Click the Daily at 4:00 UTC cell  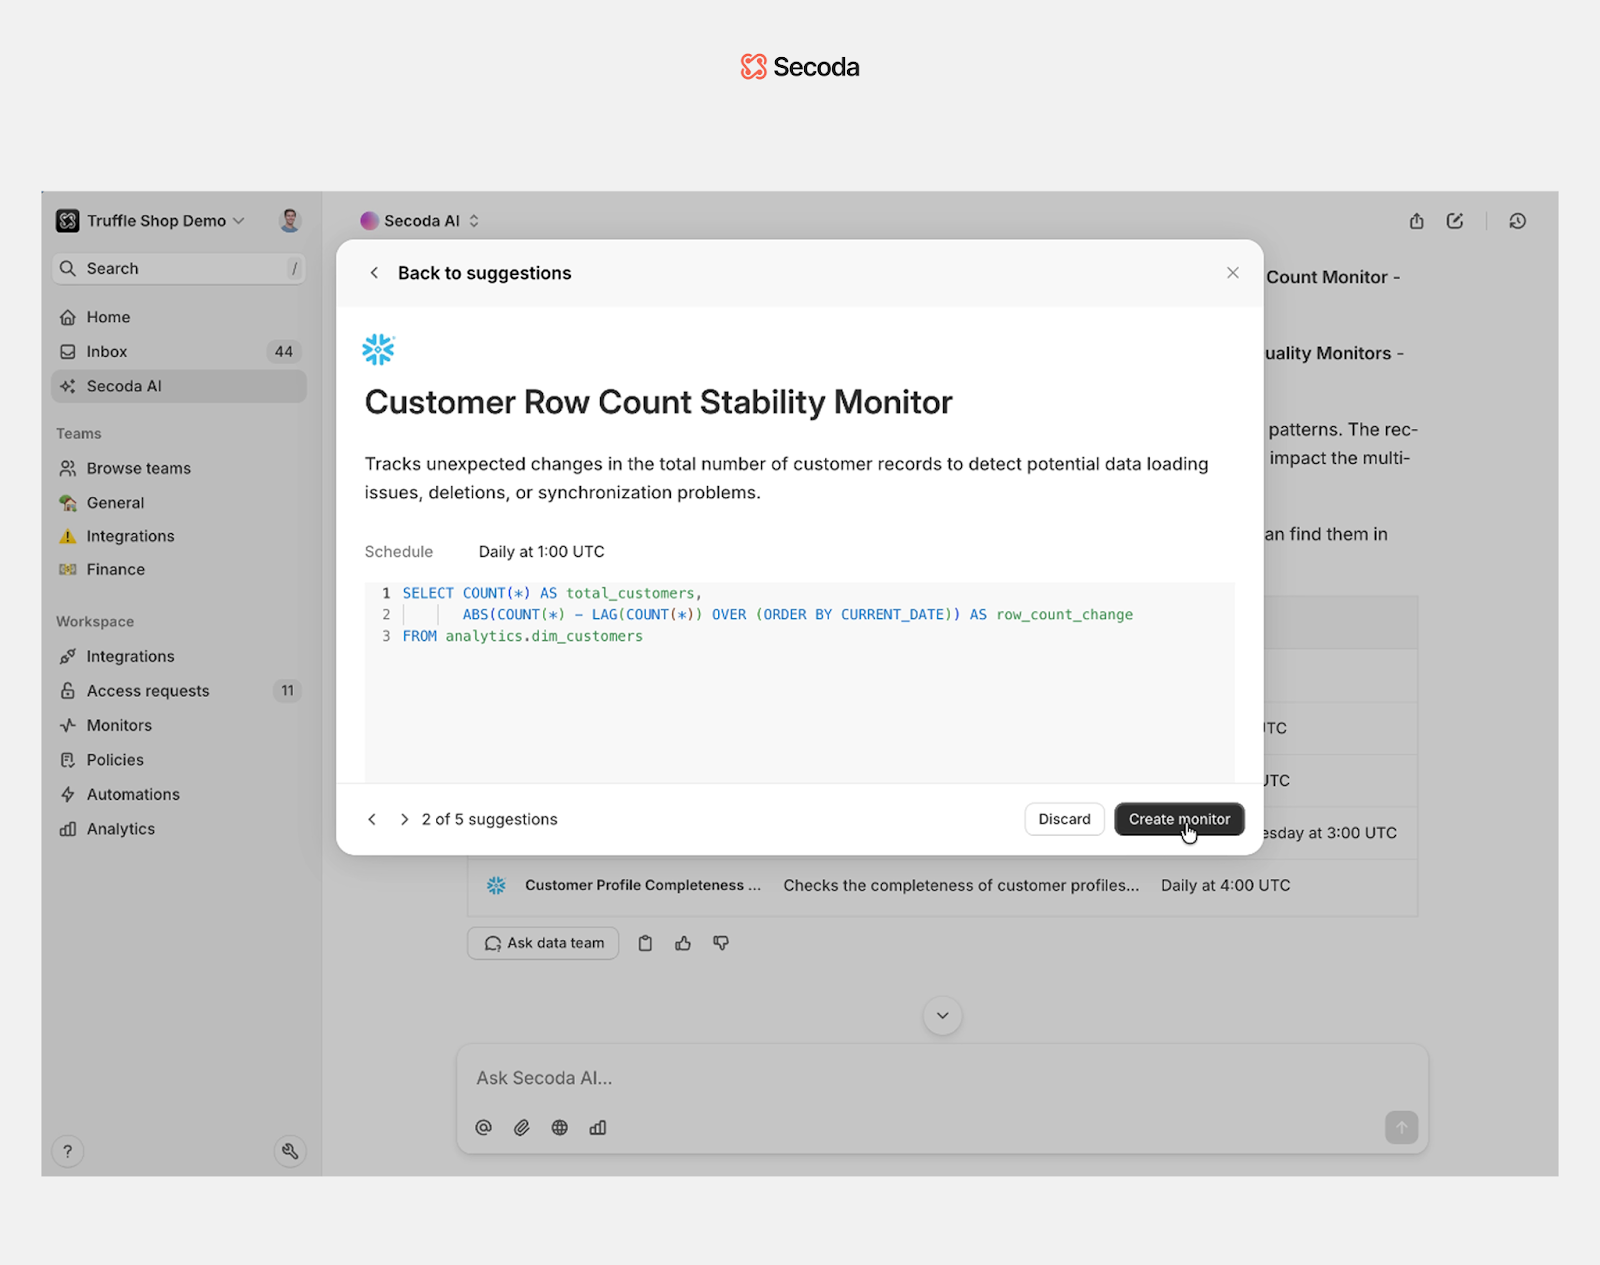tap(1225, 886)
